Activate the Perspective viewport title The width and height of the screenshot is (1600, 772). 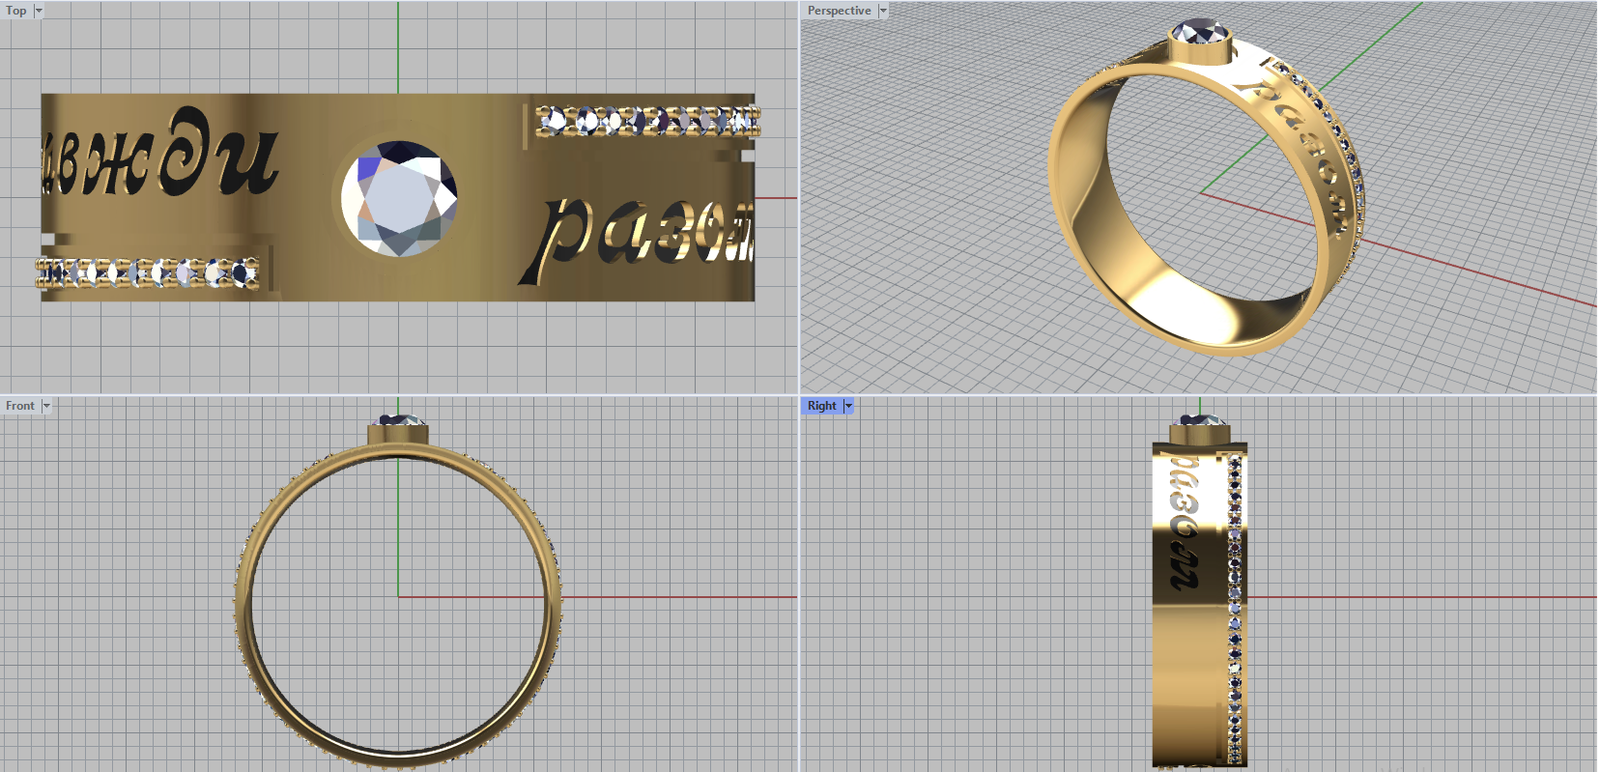coord(838,11)
